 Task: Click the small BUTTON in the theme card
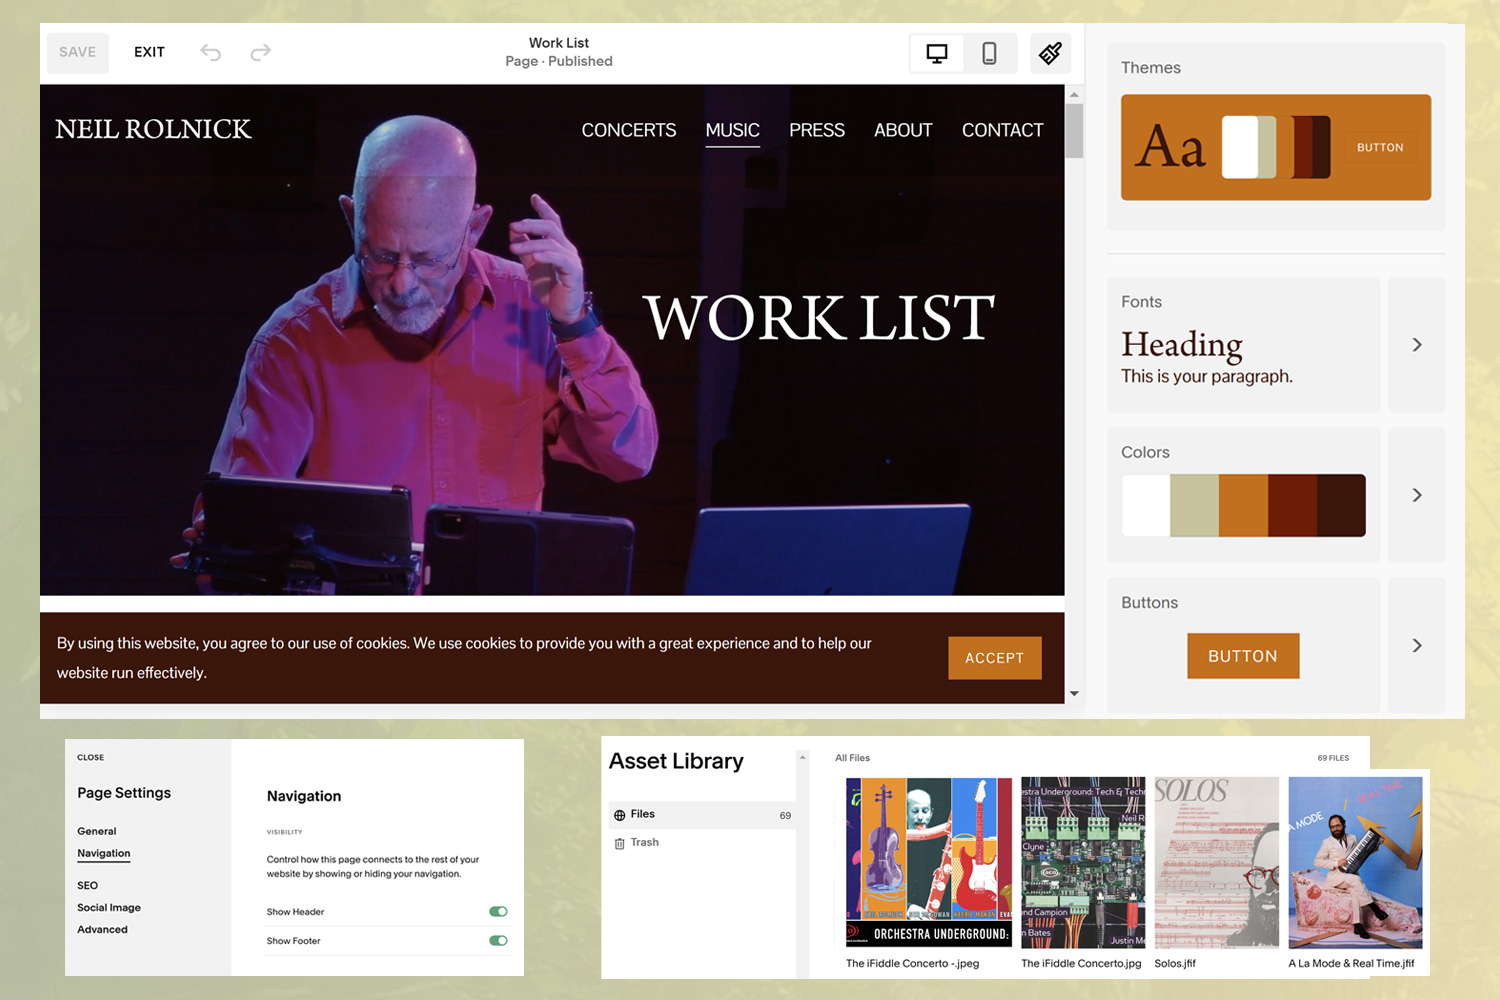pos(1380,147)
